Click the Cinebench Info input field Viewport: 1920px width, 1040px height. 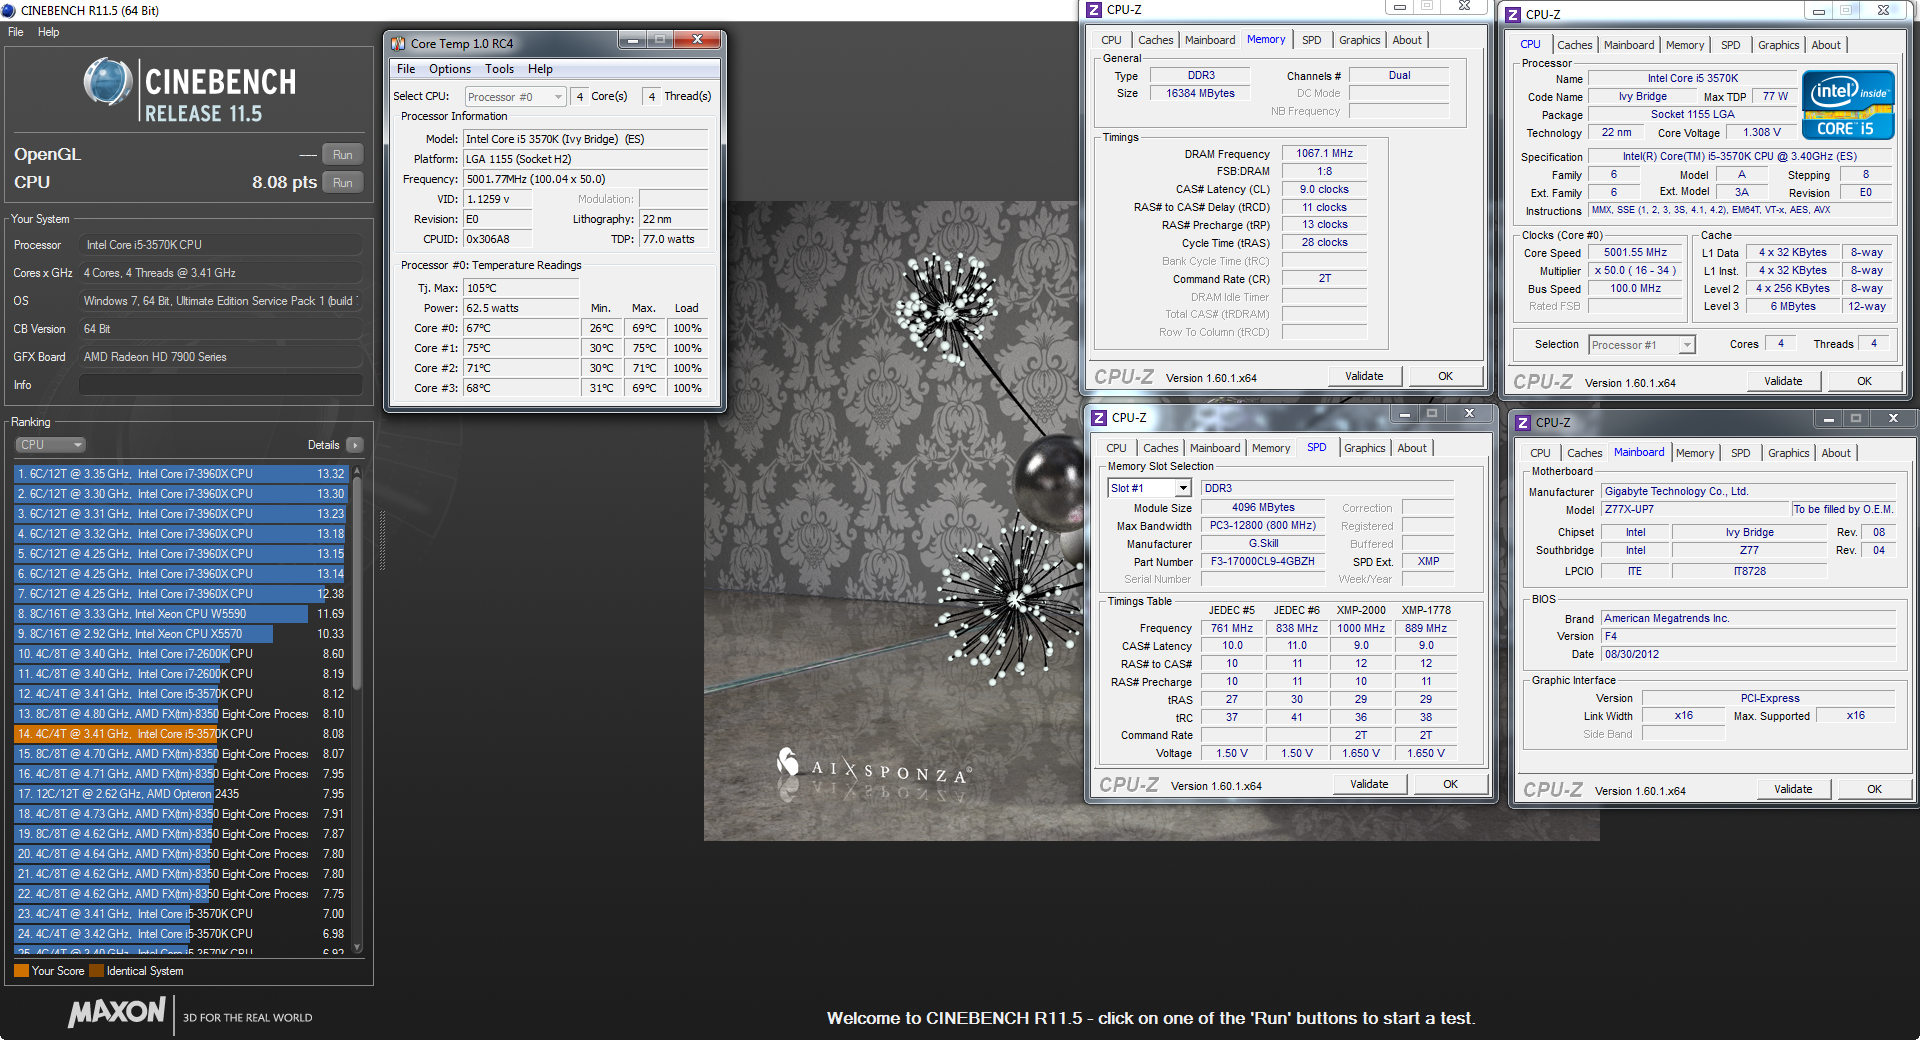click(x=220, y=385)
